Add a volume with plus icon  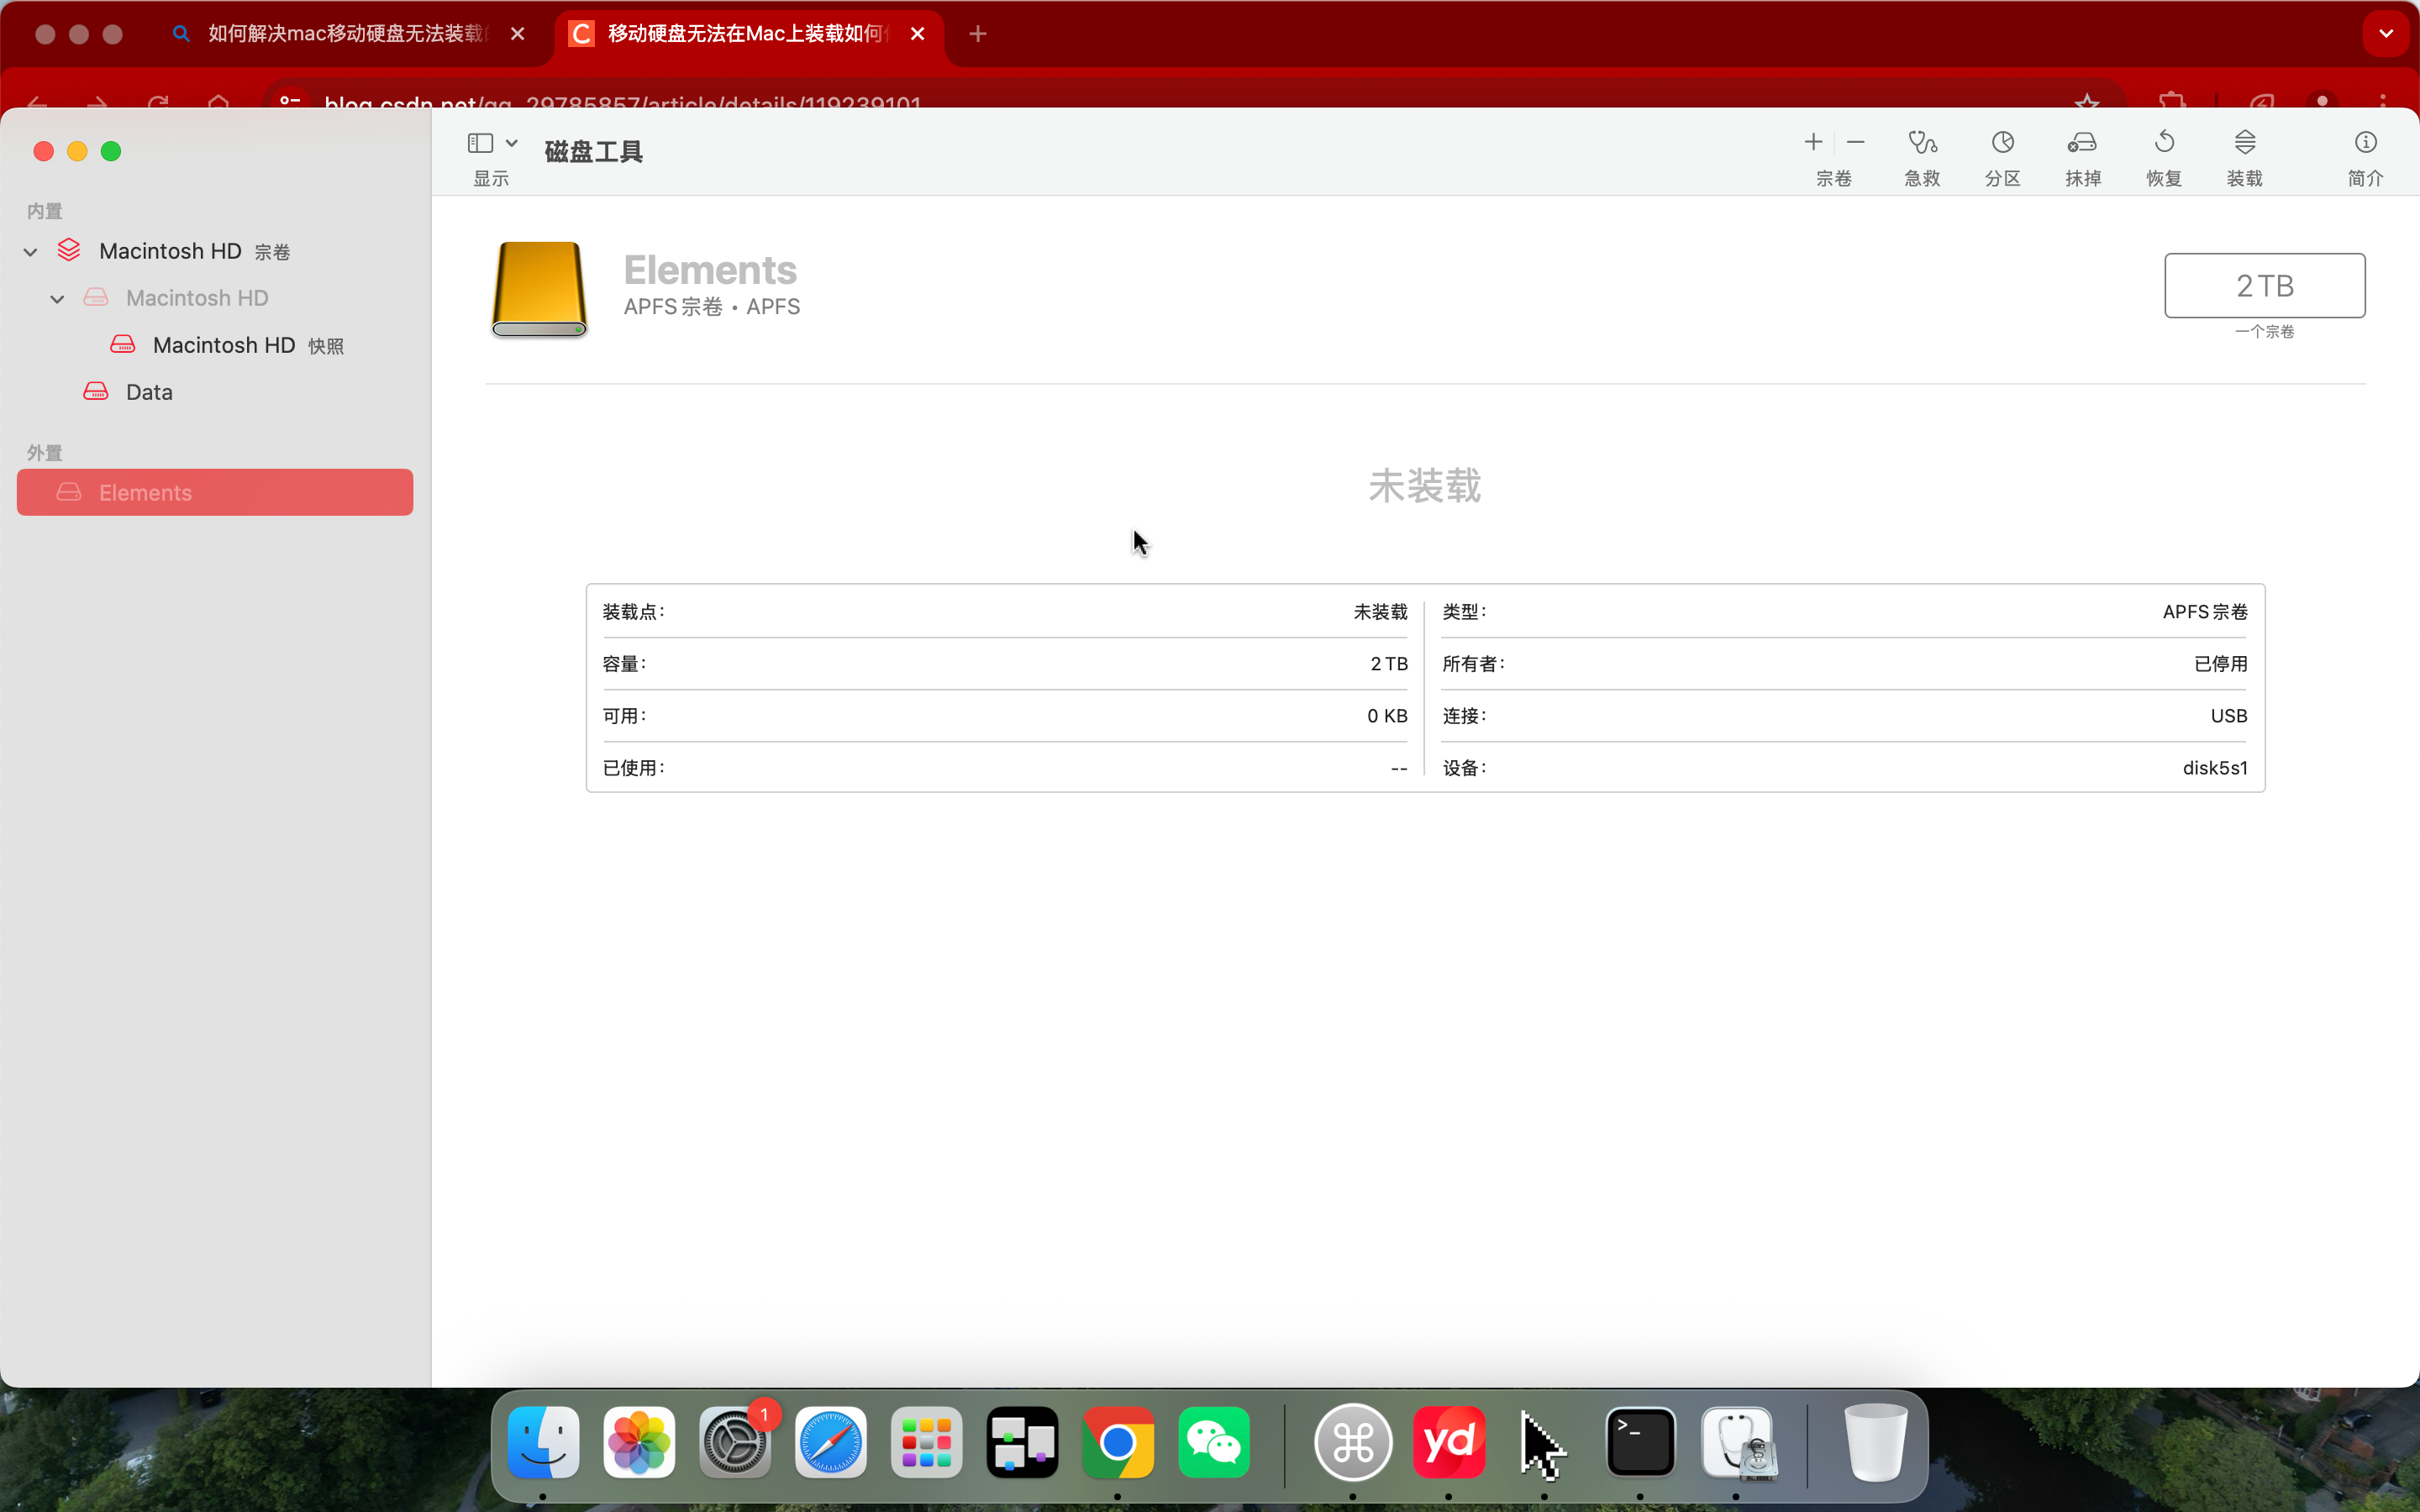1813,143
